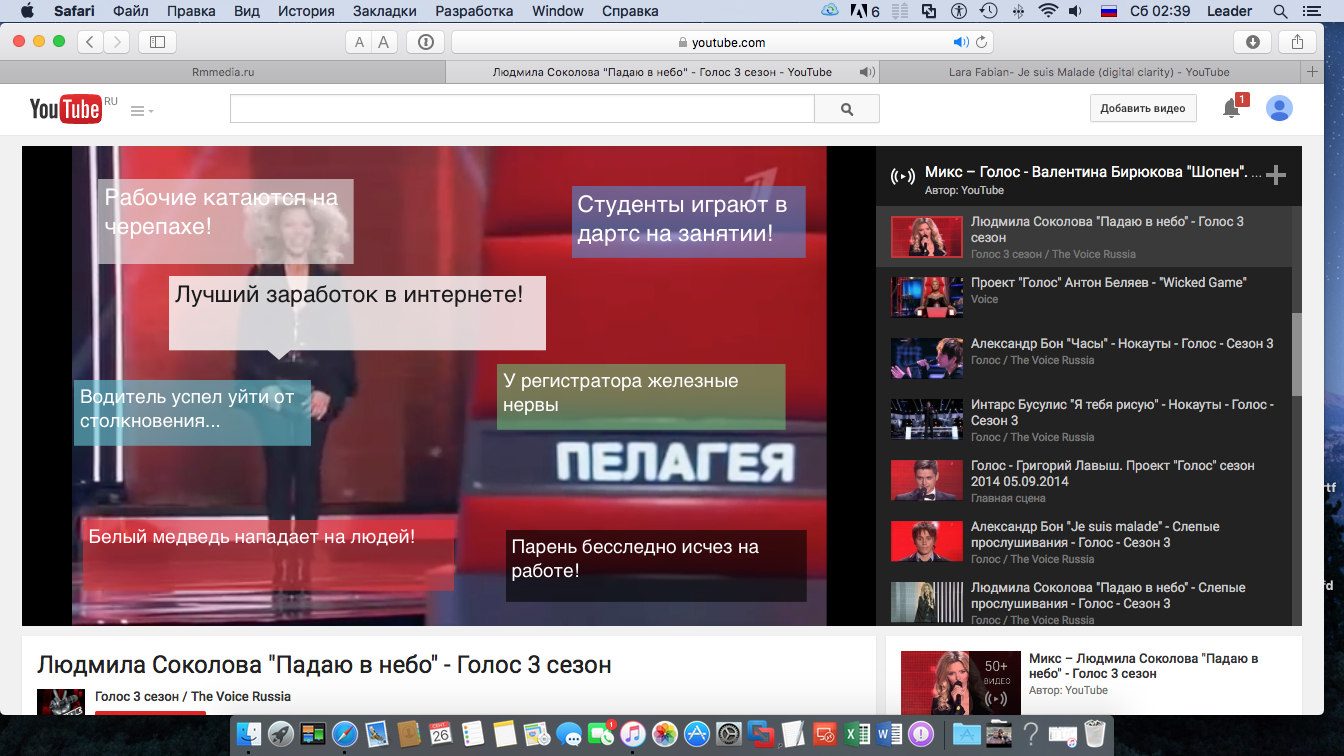Switch to the Rmmedia.ru tab
This screenshot has height=756, width=1344.
point(223,72)
